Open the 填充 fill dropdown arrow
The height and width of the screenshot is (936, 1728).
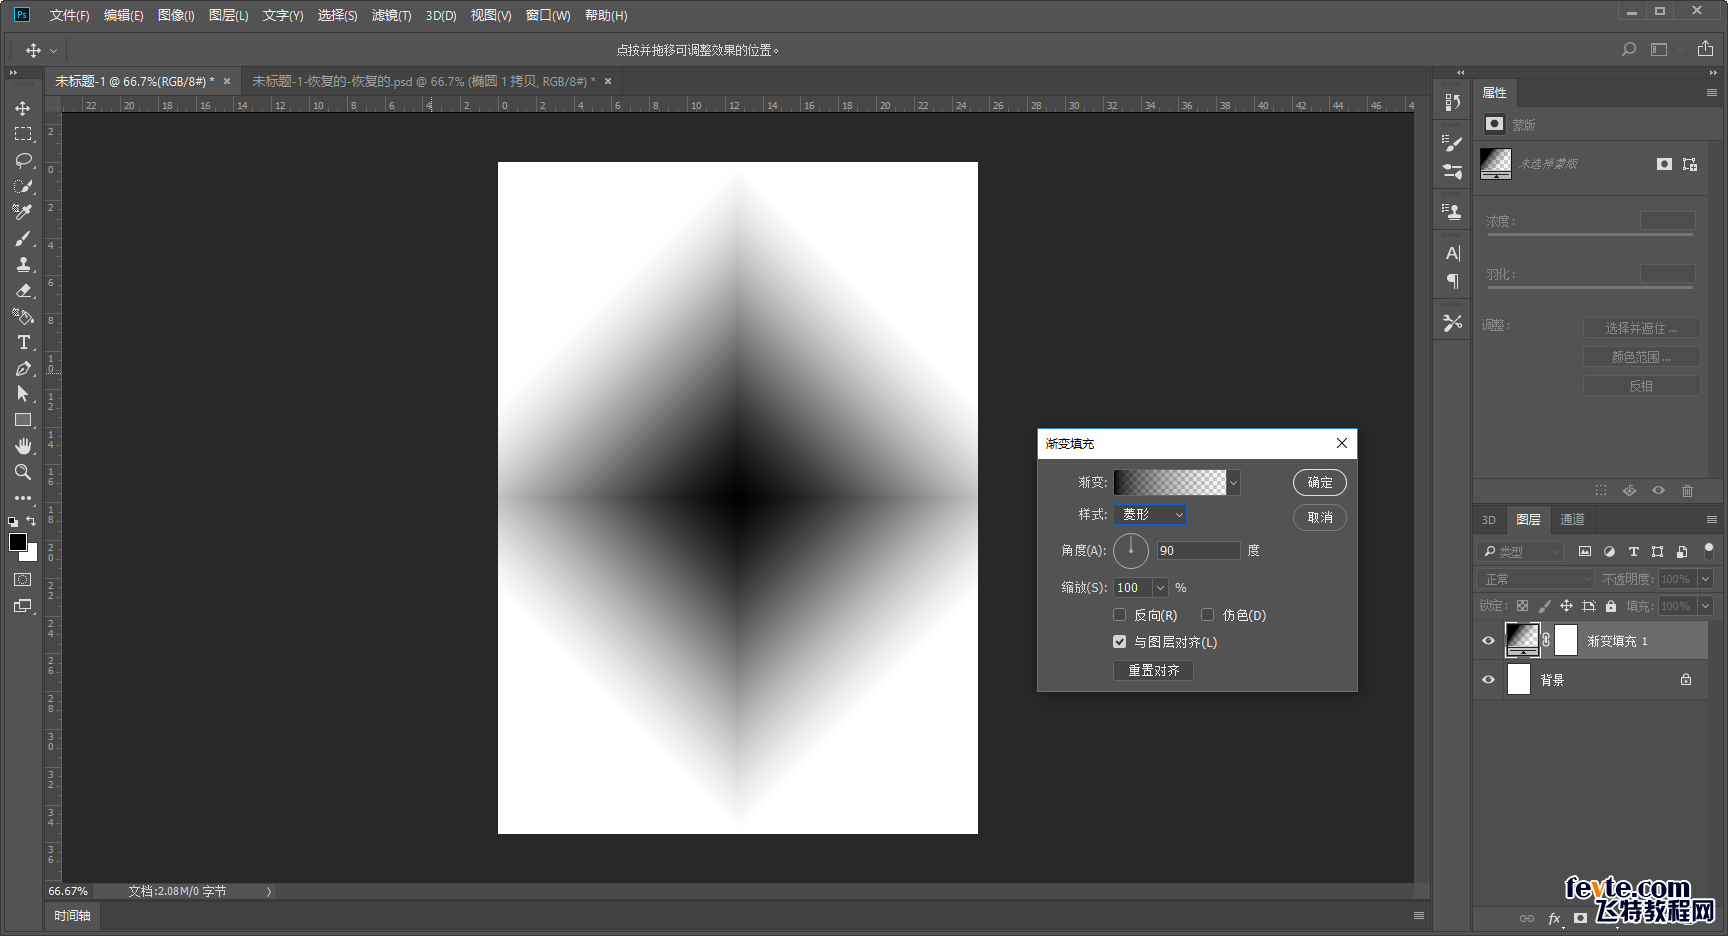(x=1705, y=606)
